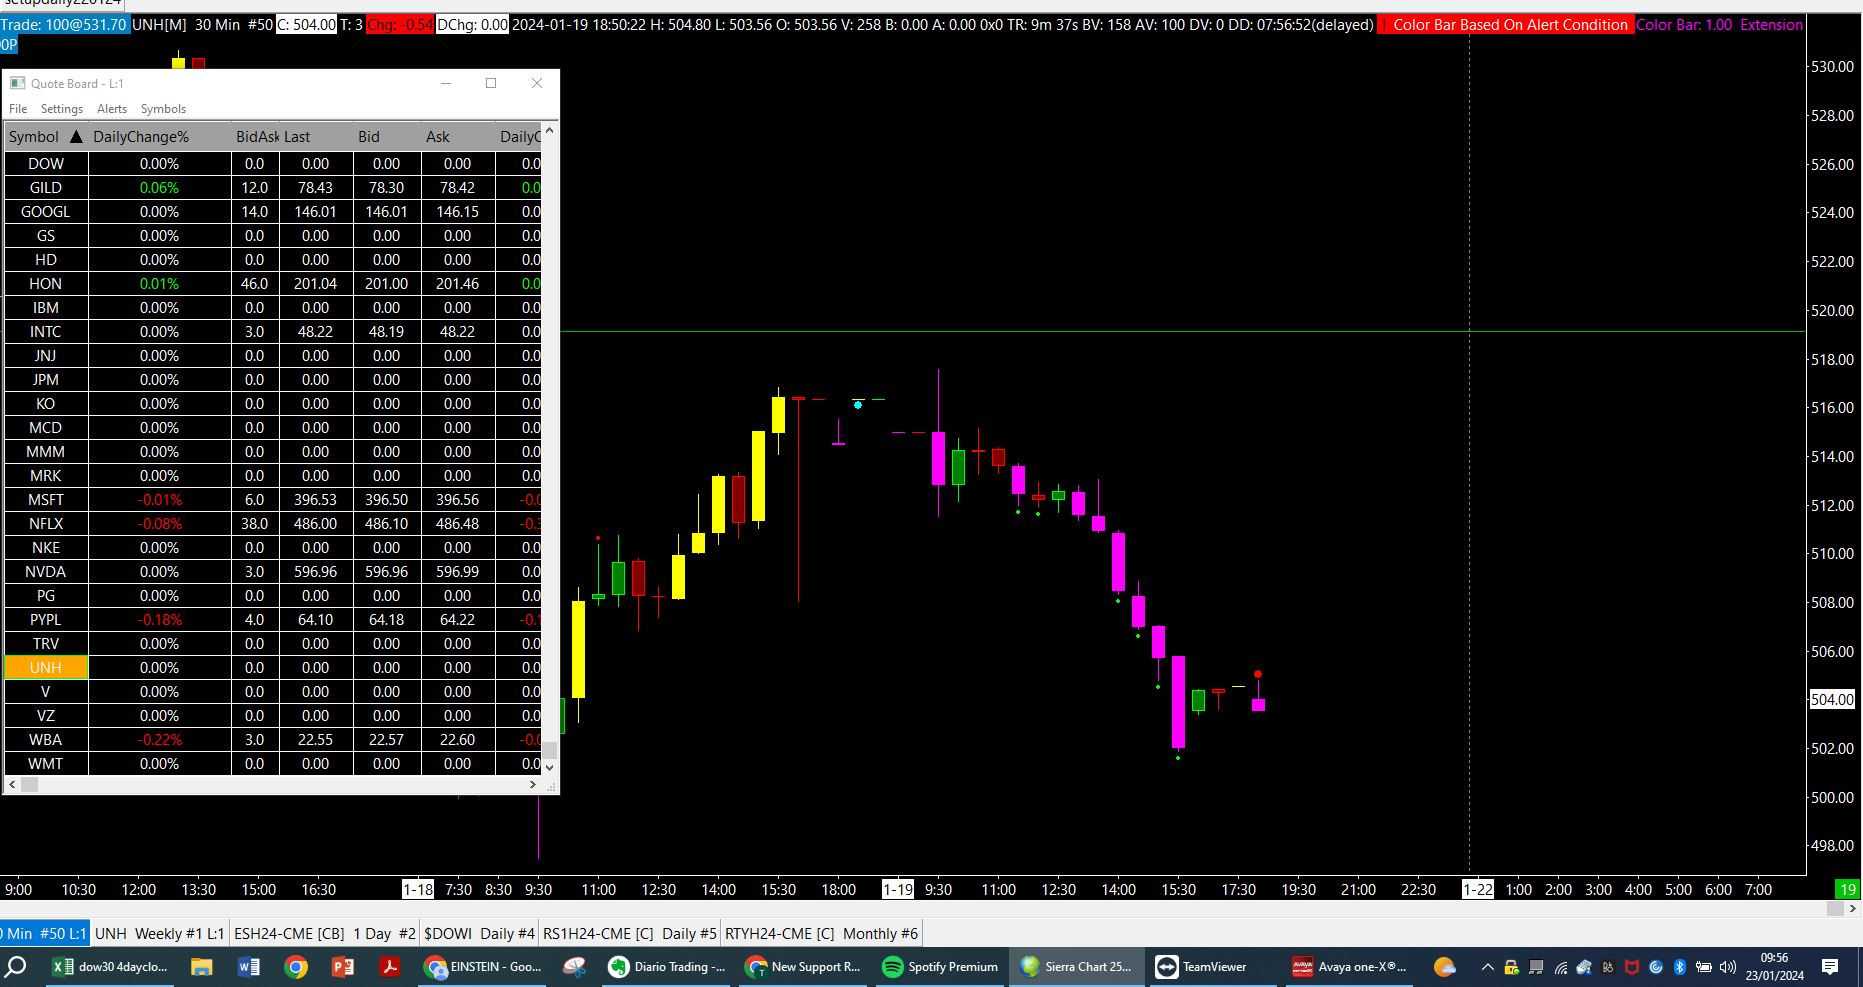
Task: Open Adobe Acrobat from the taskbar
Action: [389, 967]
